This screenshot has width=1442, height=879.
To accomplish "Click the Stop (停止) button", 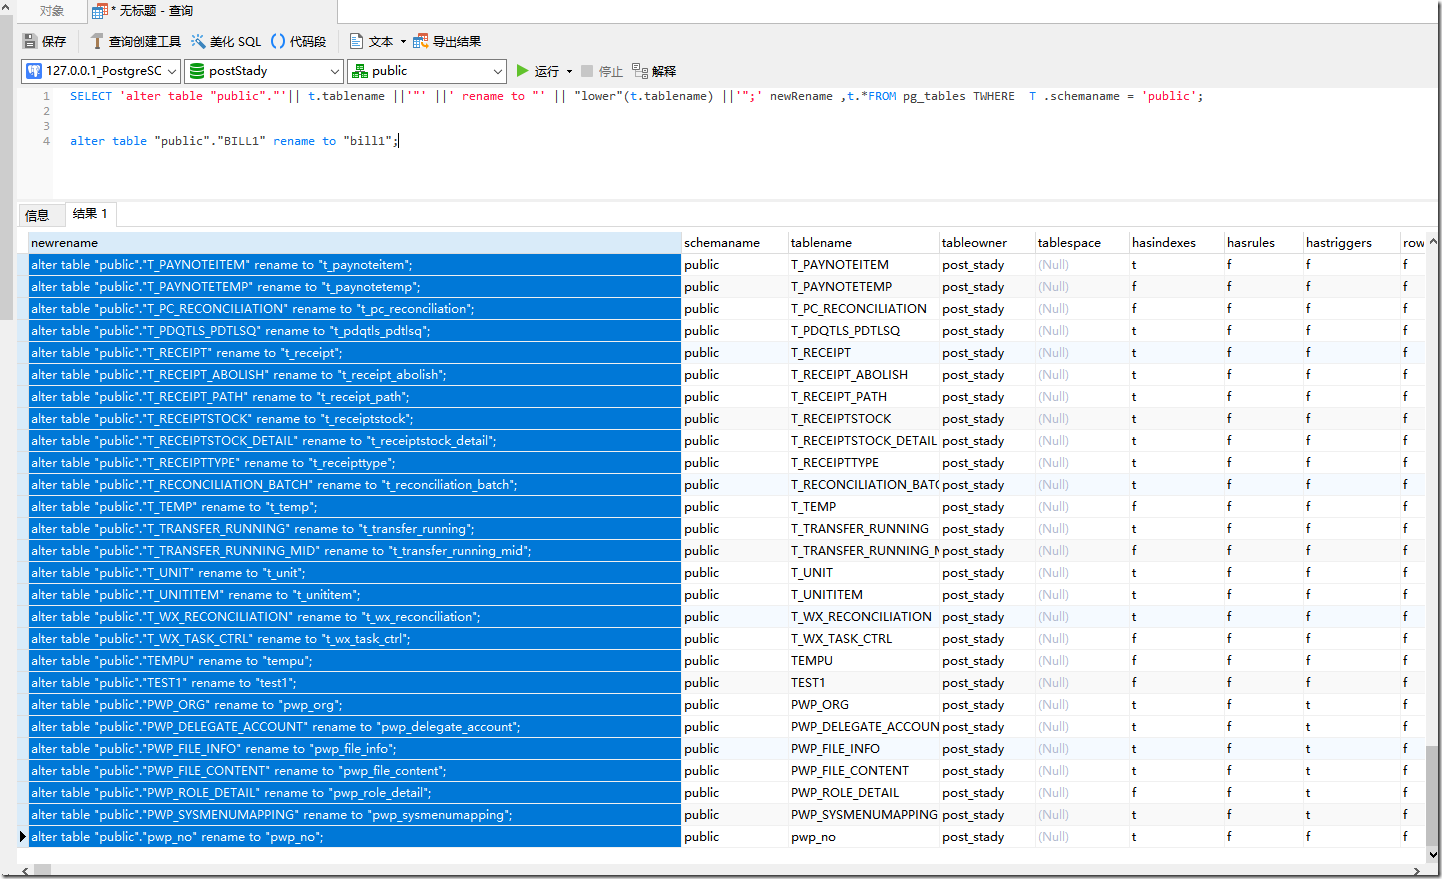I will click(602, 71).
